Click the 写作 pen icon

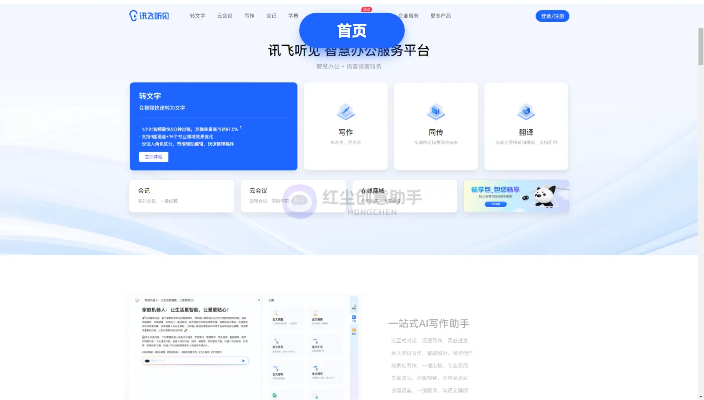coord(345,112)
